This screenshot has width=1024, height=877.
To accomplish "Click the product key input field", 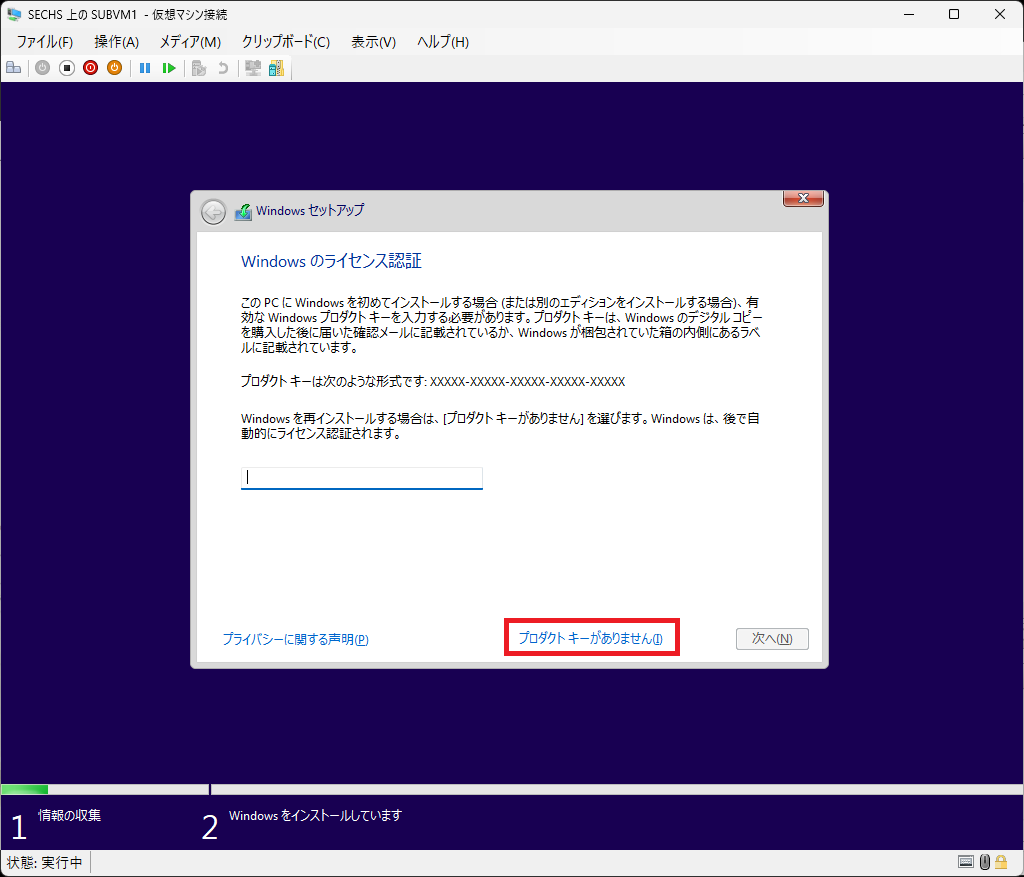I will [x=362, y=477].
